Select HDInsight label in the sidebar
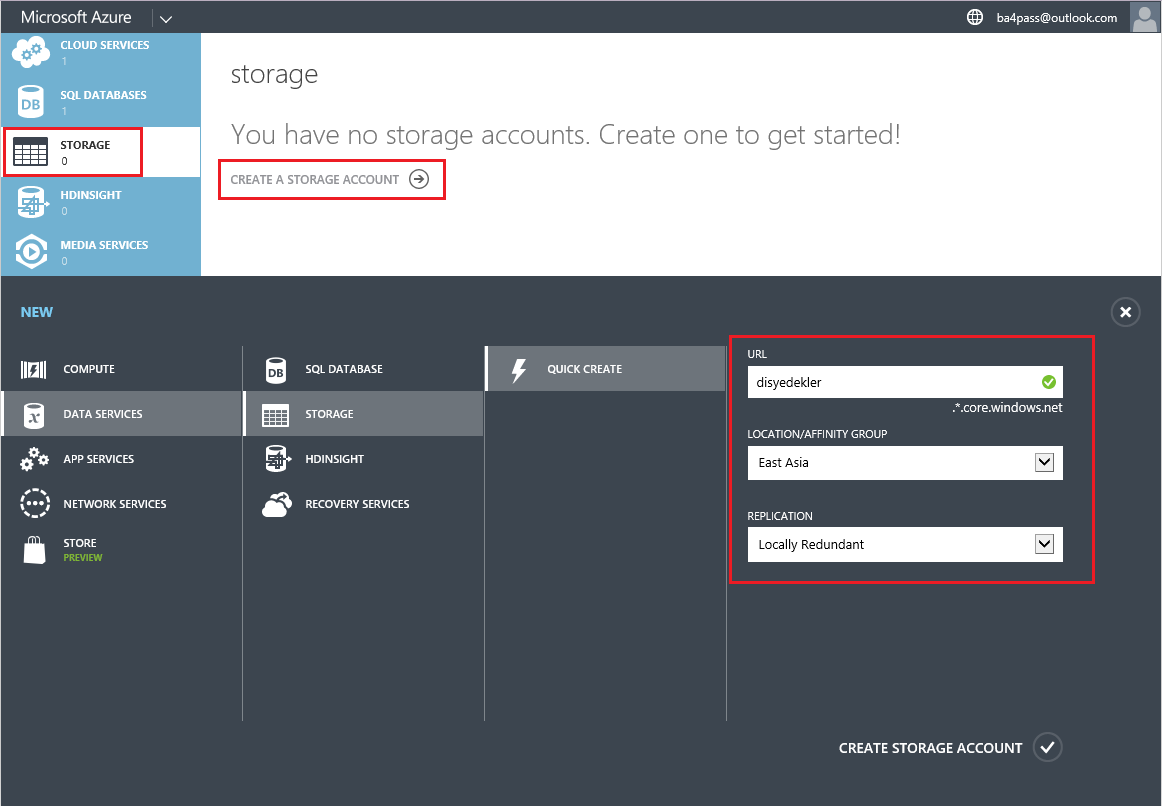The width and height of the screenshot is (1162, 806). (x=90, y=195)
